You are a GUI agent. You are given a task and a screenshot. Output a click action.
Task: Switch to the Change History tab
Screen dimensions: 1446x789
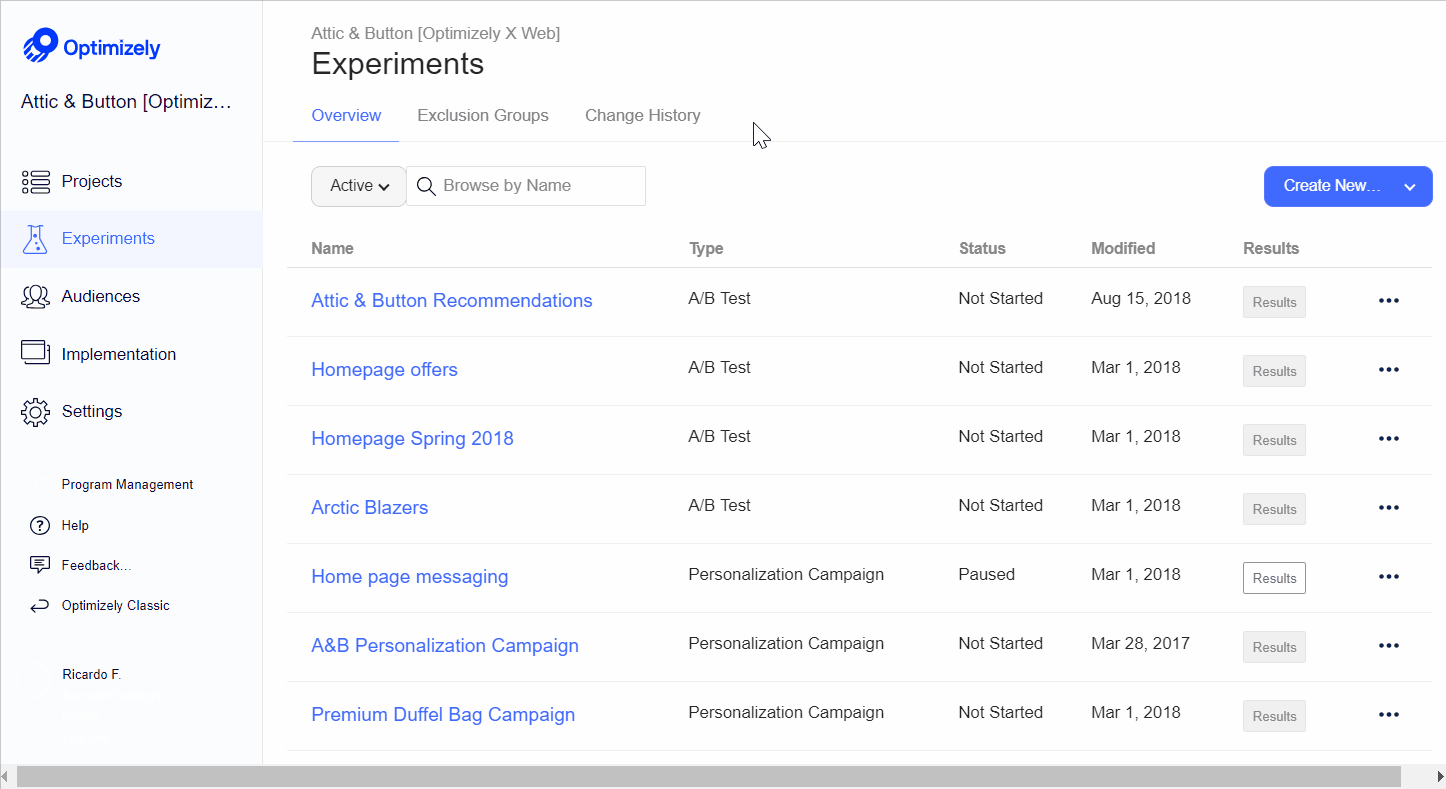[643, 116]
